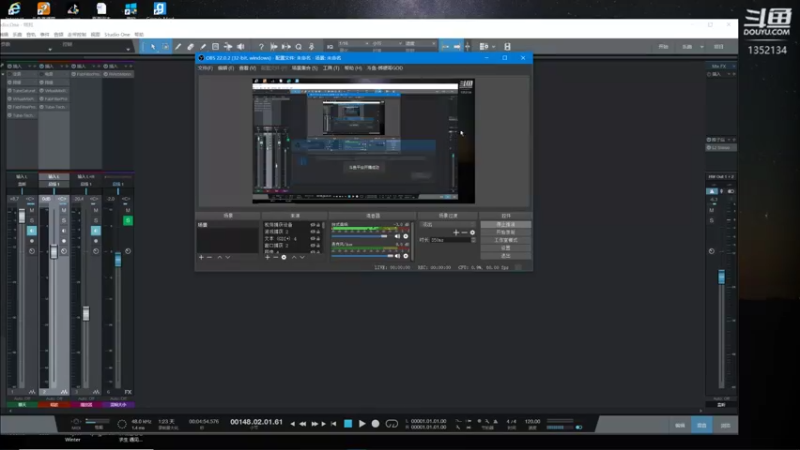Click OBS start recording button
The image size is (800, 450).
point(506,232)
